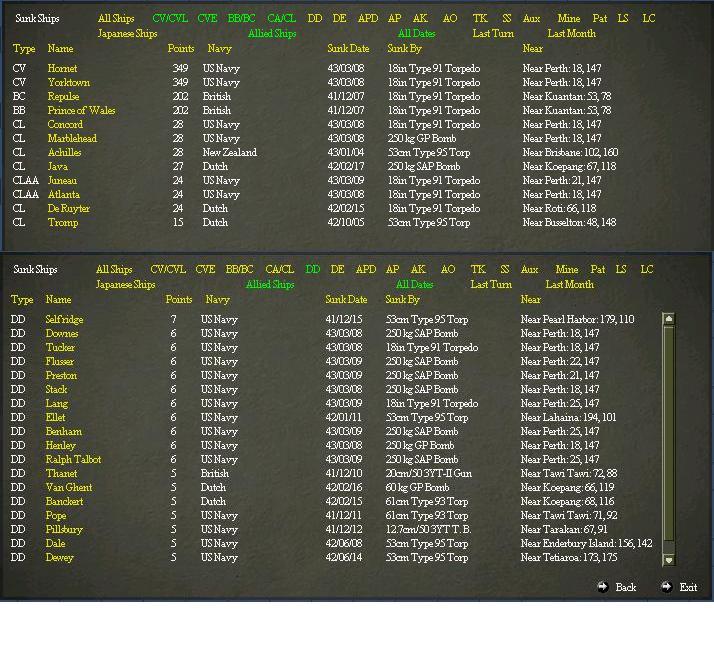714x648 pixels.
Task: Sort bottom list by Sunk By header
Action: [x=403, y=300]
